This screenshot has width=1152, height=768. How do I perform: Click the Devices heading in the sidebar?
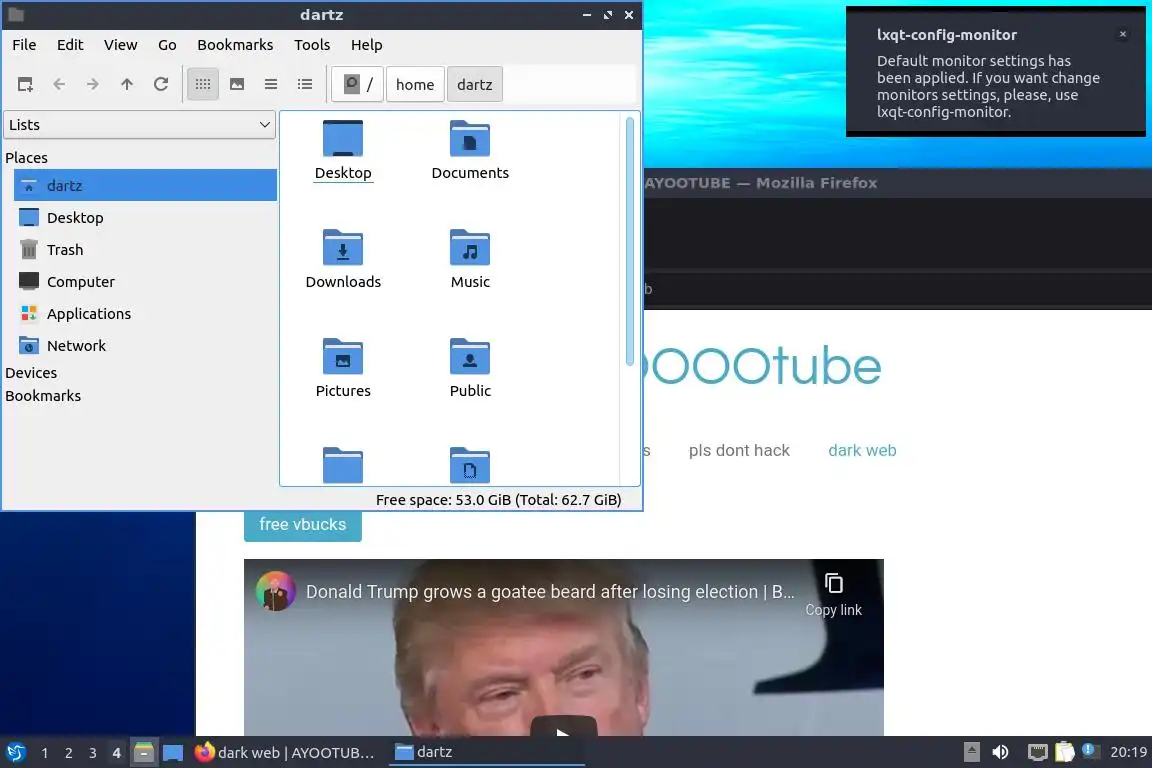[31, 373]
